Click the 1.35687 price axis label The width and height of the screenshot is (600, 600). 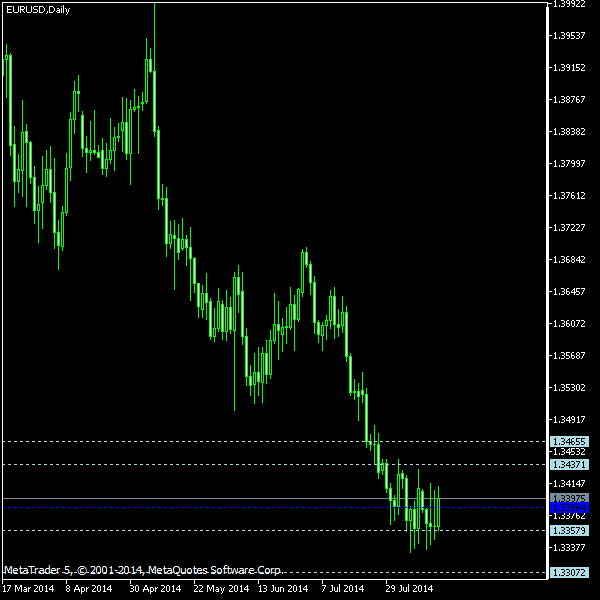pyautogui.click(x=569, y=356)
